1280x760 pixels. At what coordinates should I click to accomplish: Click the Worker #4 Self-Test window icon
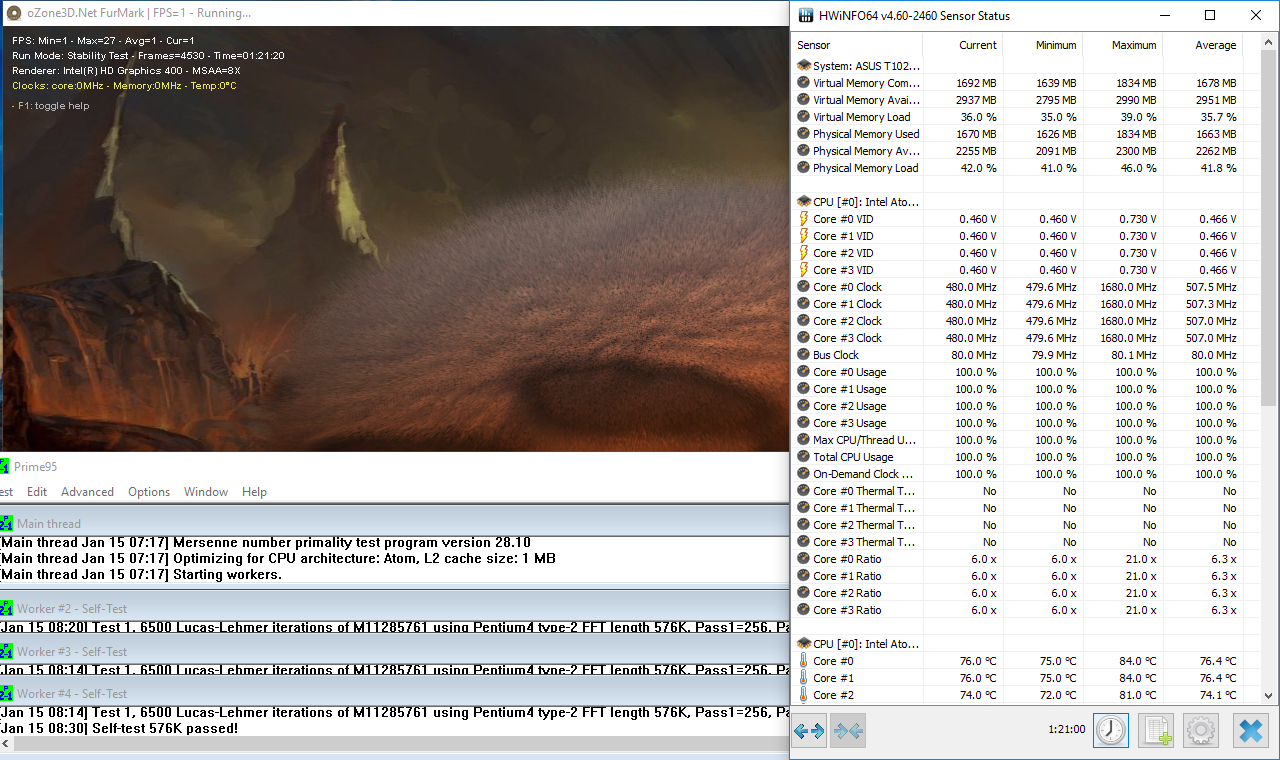(6, 693)
